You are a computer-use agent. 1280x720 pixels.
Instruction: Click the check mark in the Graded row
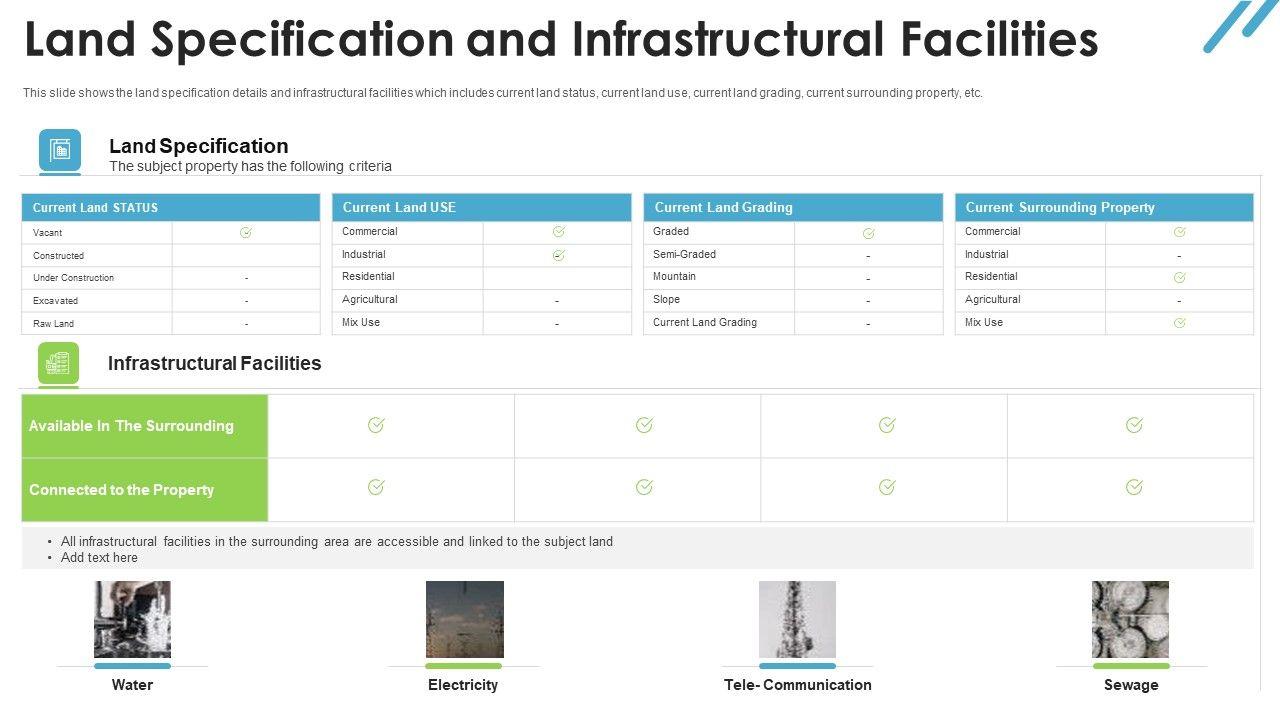point(869,233)
